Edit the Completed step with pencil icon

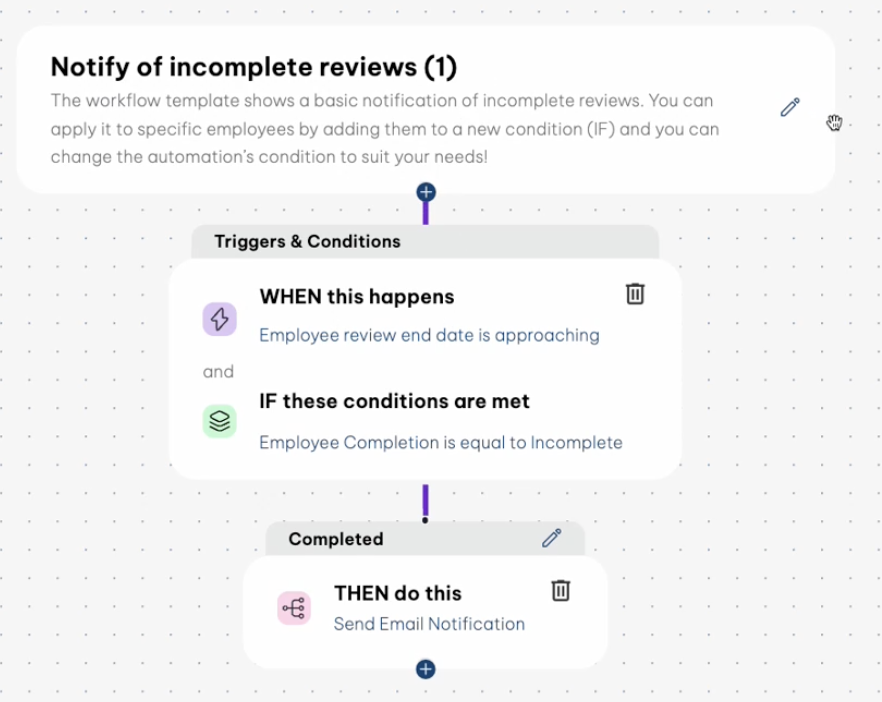(x=551, y=538)
